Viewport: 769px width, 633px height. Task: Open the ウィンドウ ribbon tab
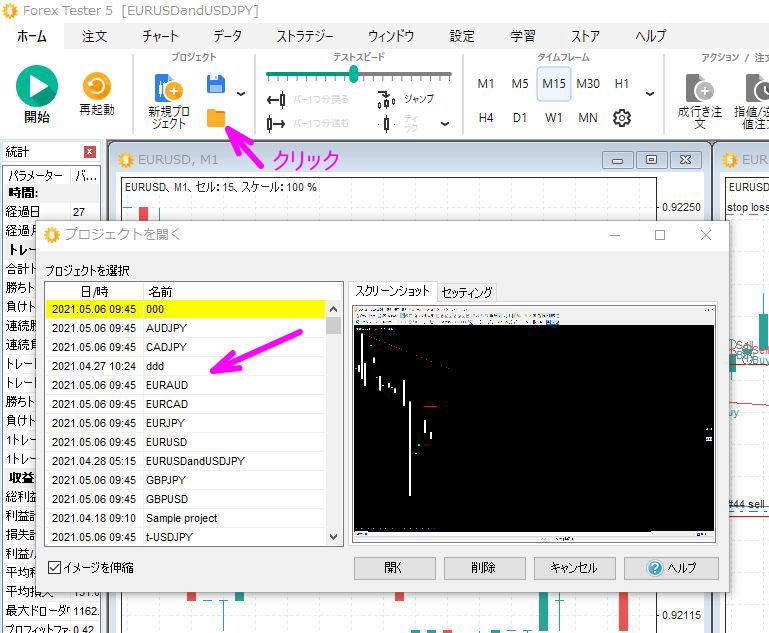[x=391, y=36]
